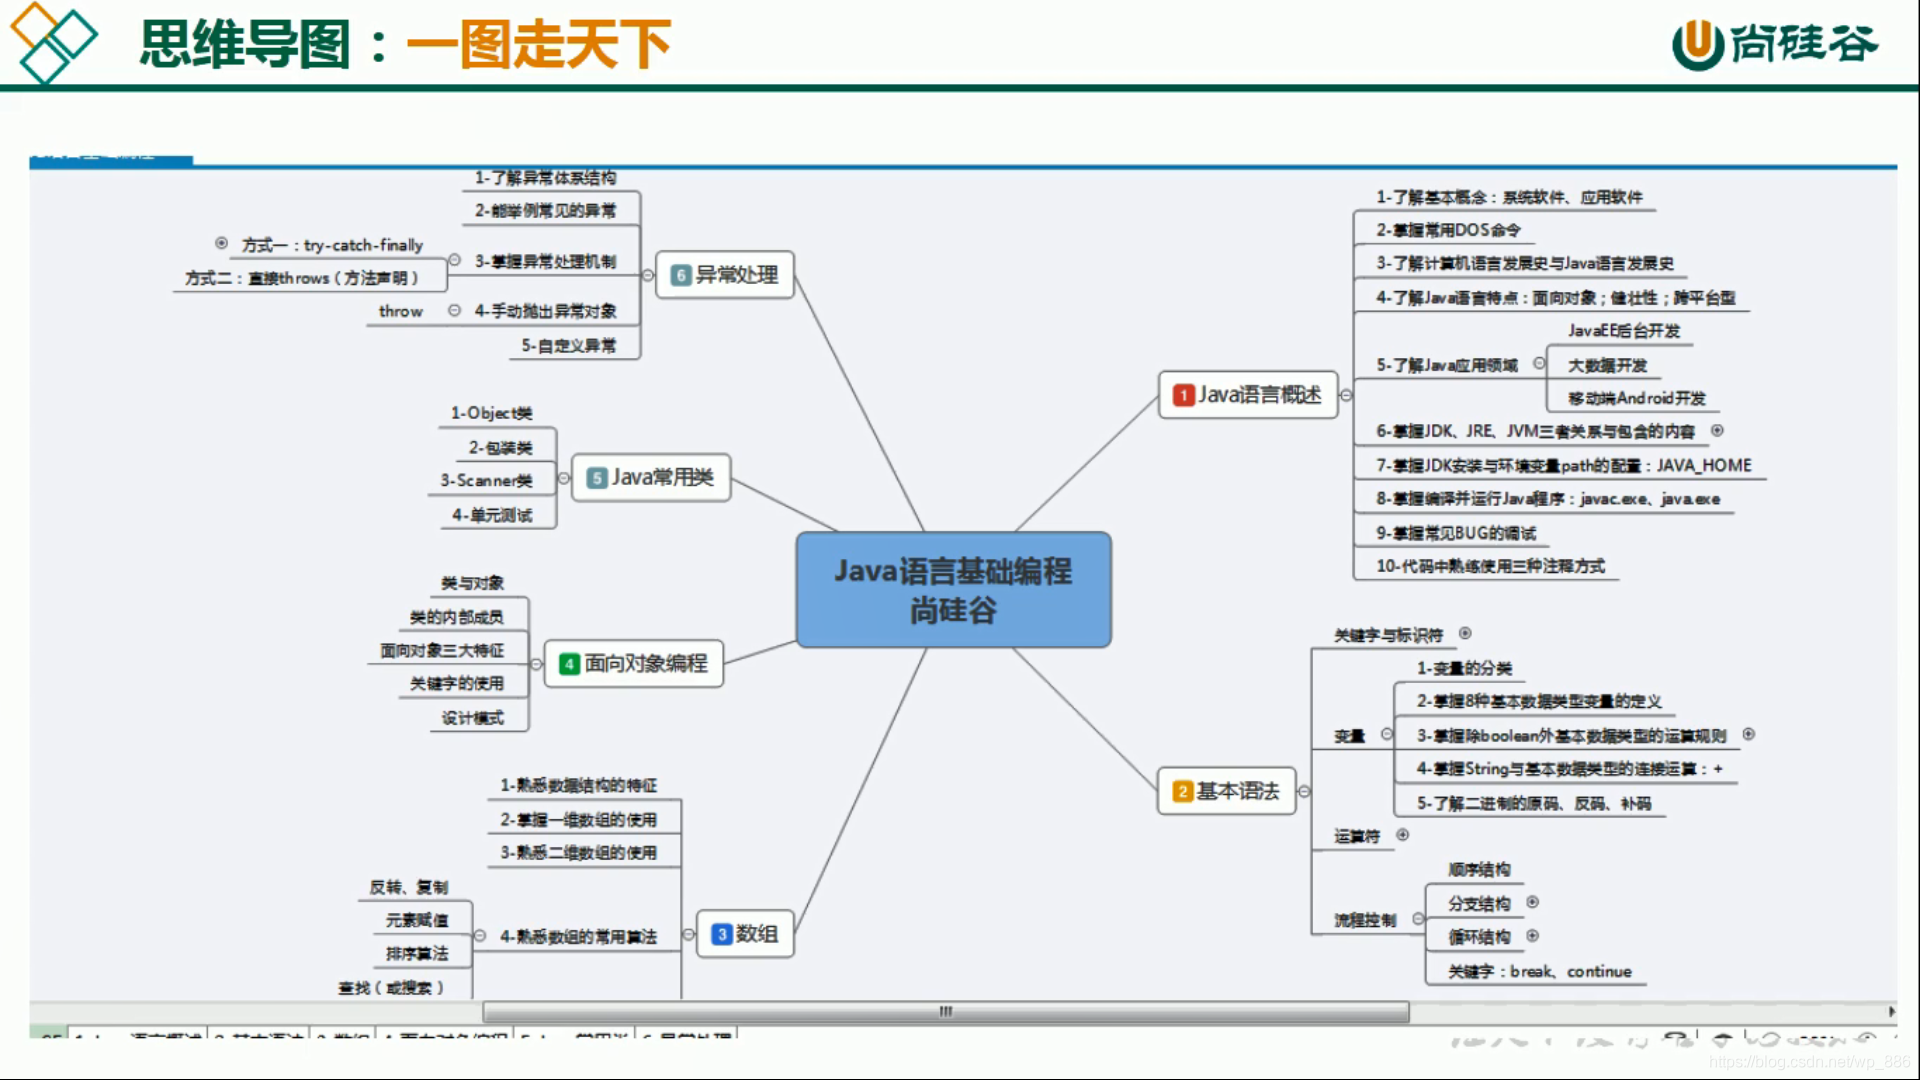Click the green "4" badge on the 面向对象编程 node
This screenshot has height=1080, width=1920.
pyautogui.click(x=570, y=663)
